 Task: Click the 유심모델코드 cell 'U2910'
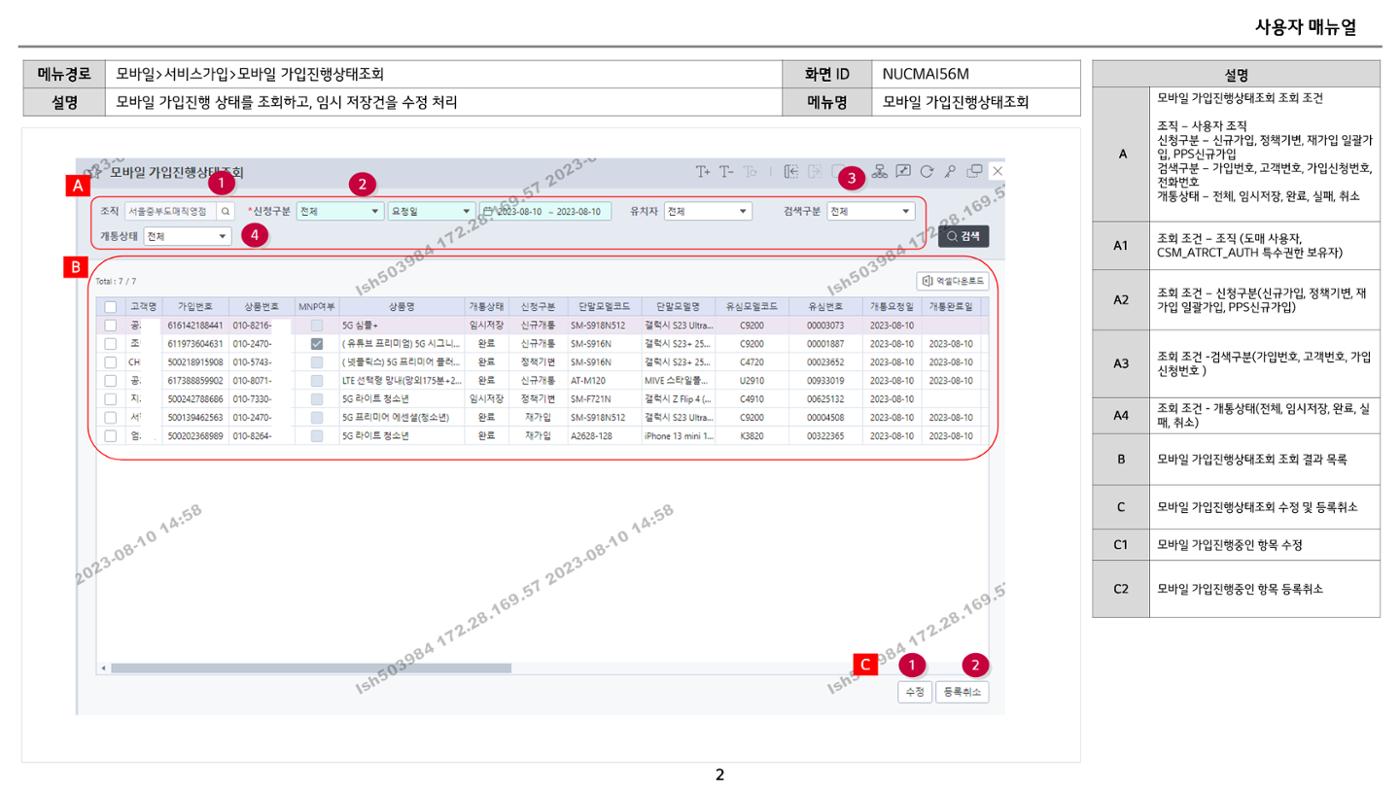pos(752,381)
